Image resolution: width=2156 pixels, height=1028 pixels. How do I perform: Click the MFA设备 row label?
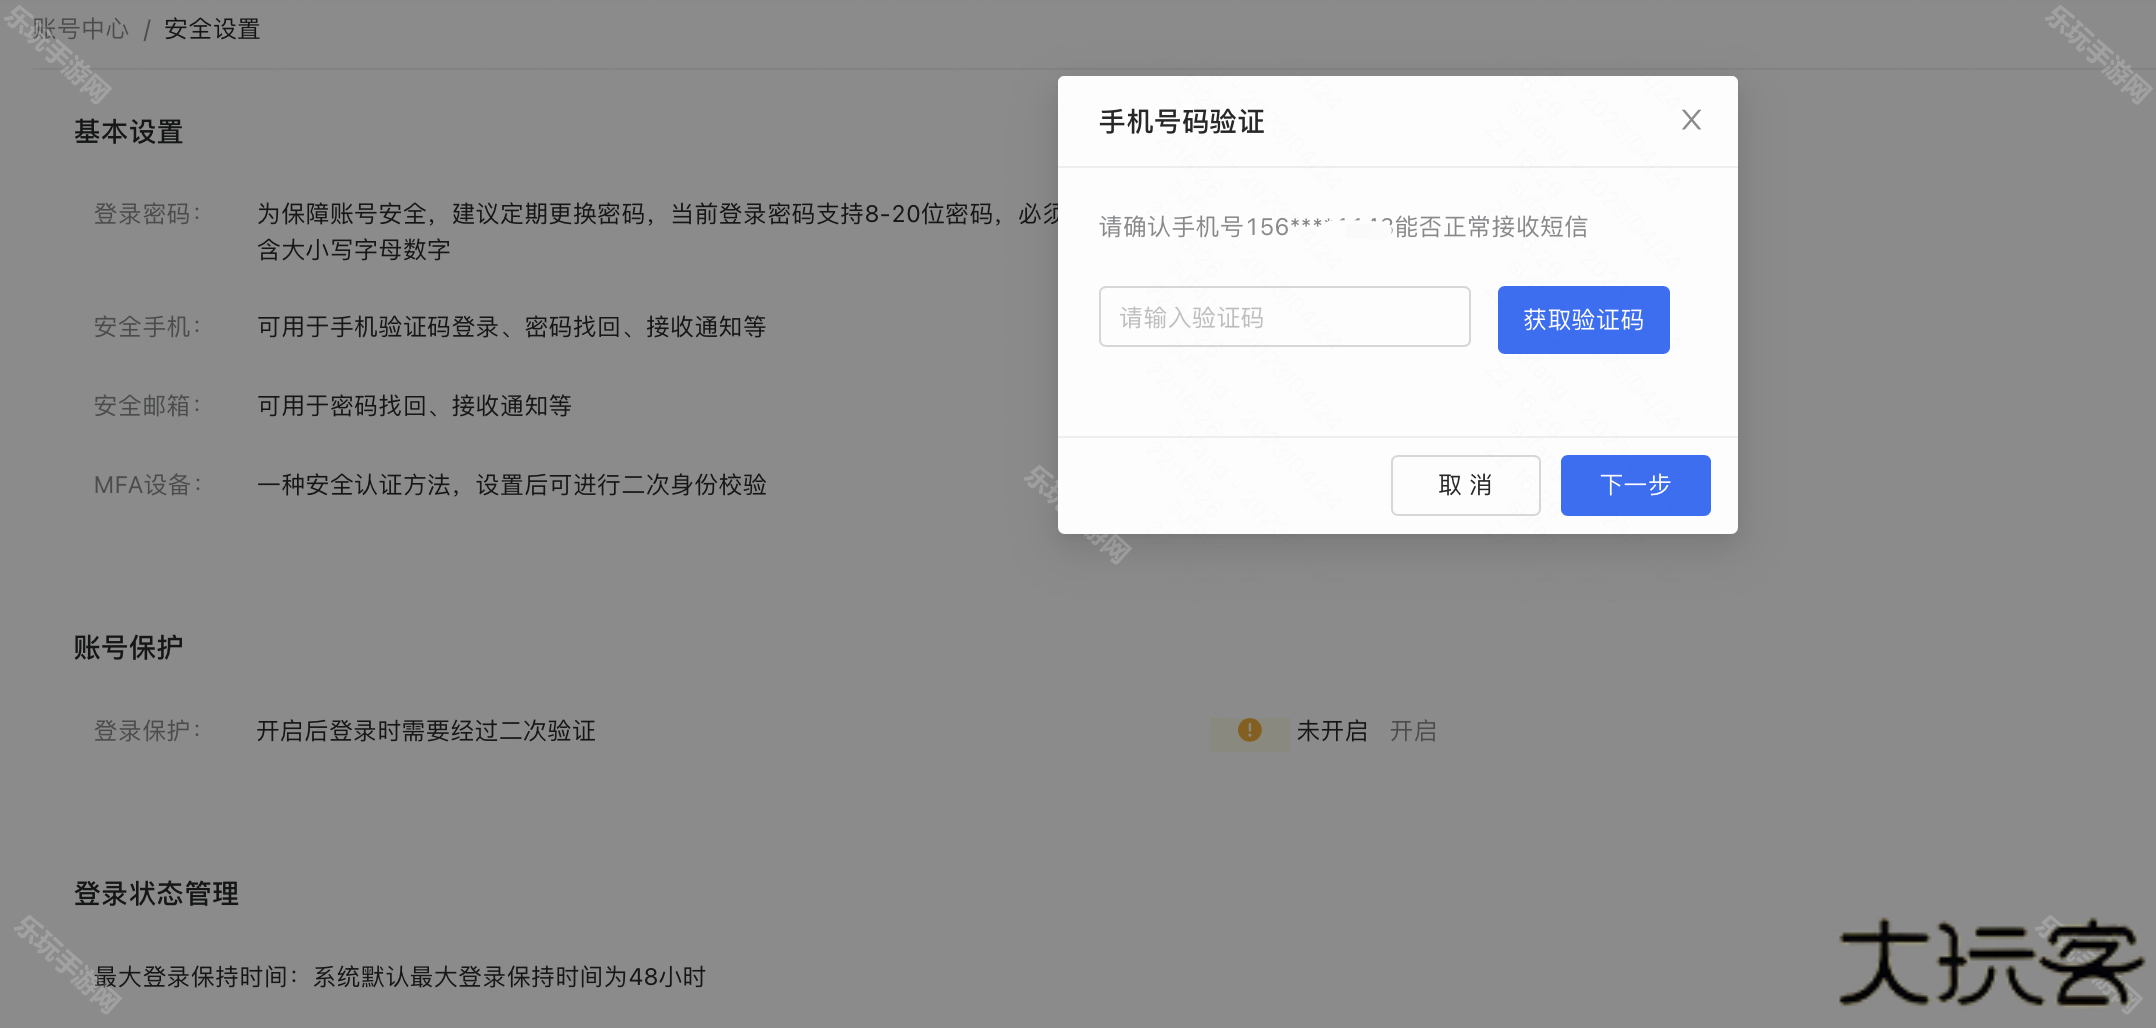[147, 485]
